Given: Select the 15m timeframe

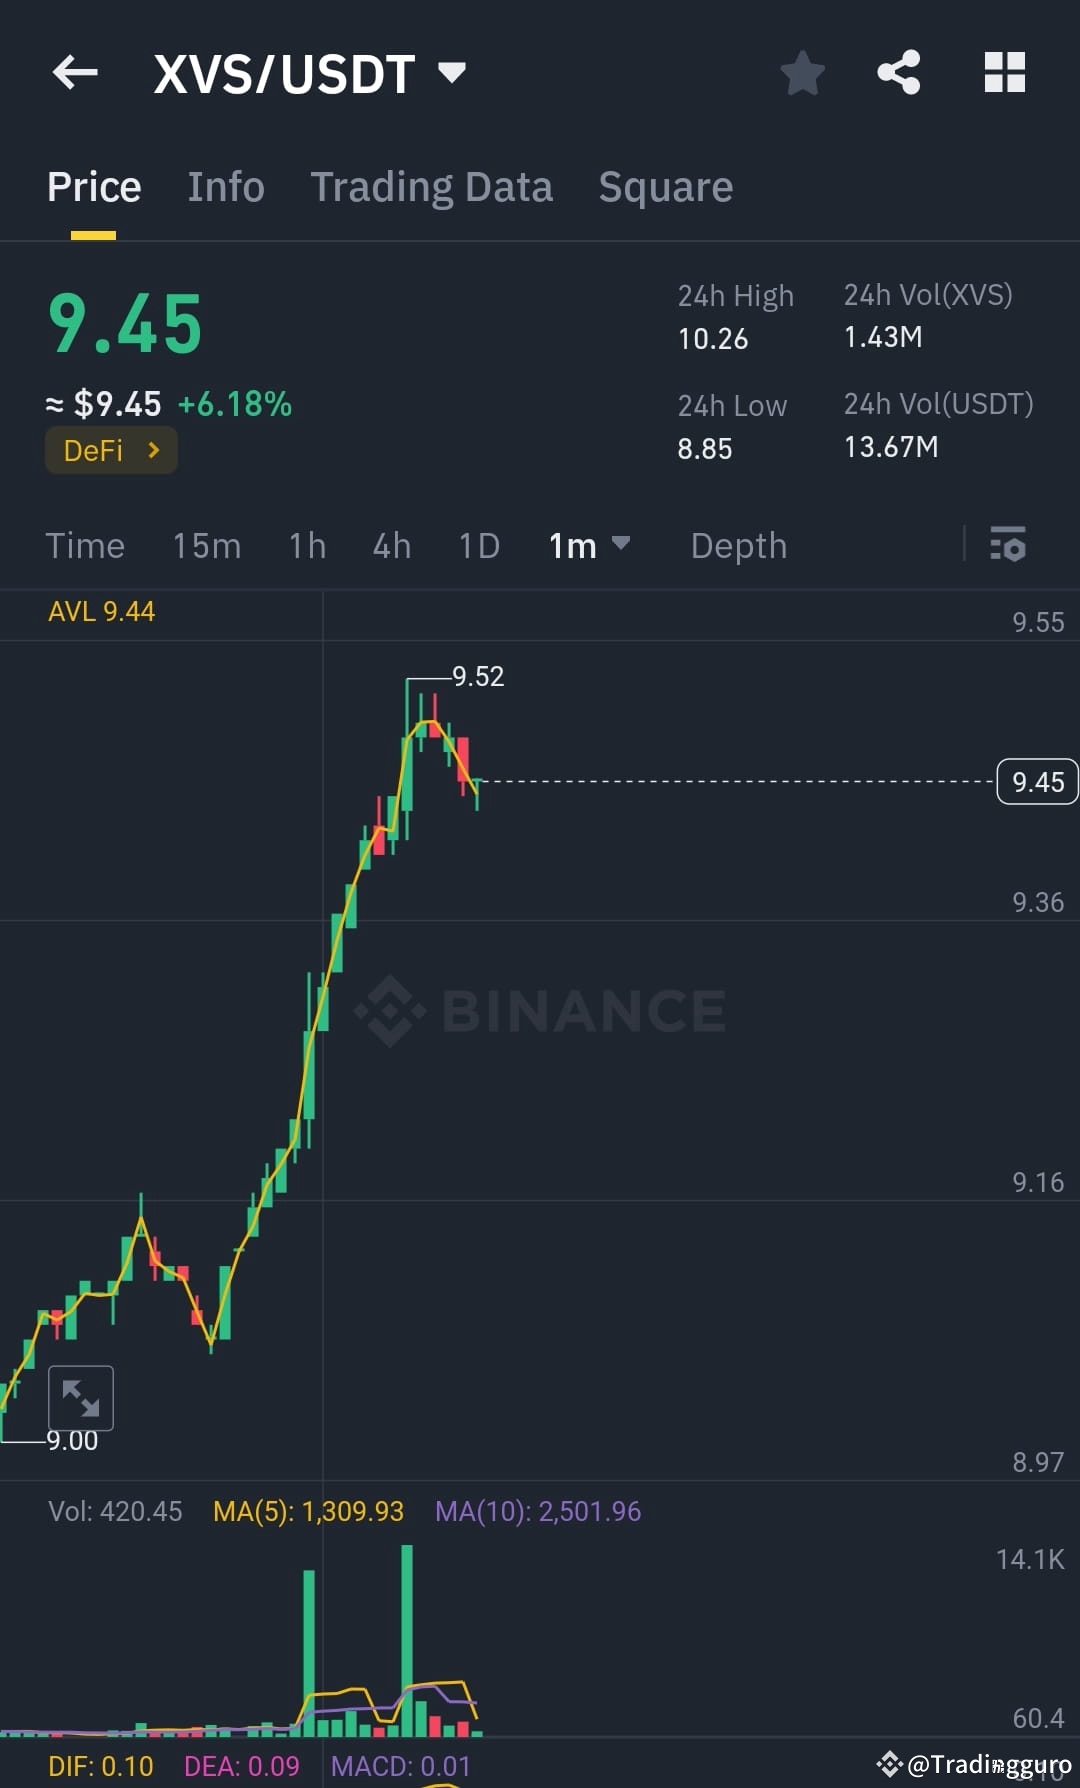Looking at the screenshot, I should (206, 546).
